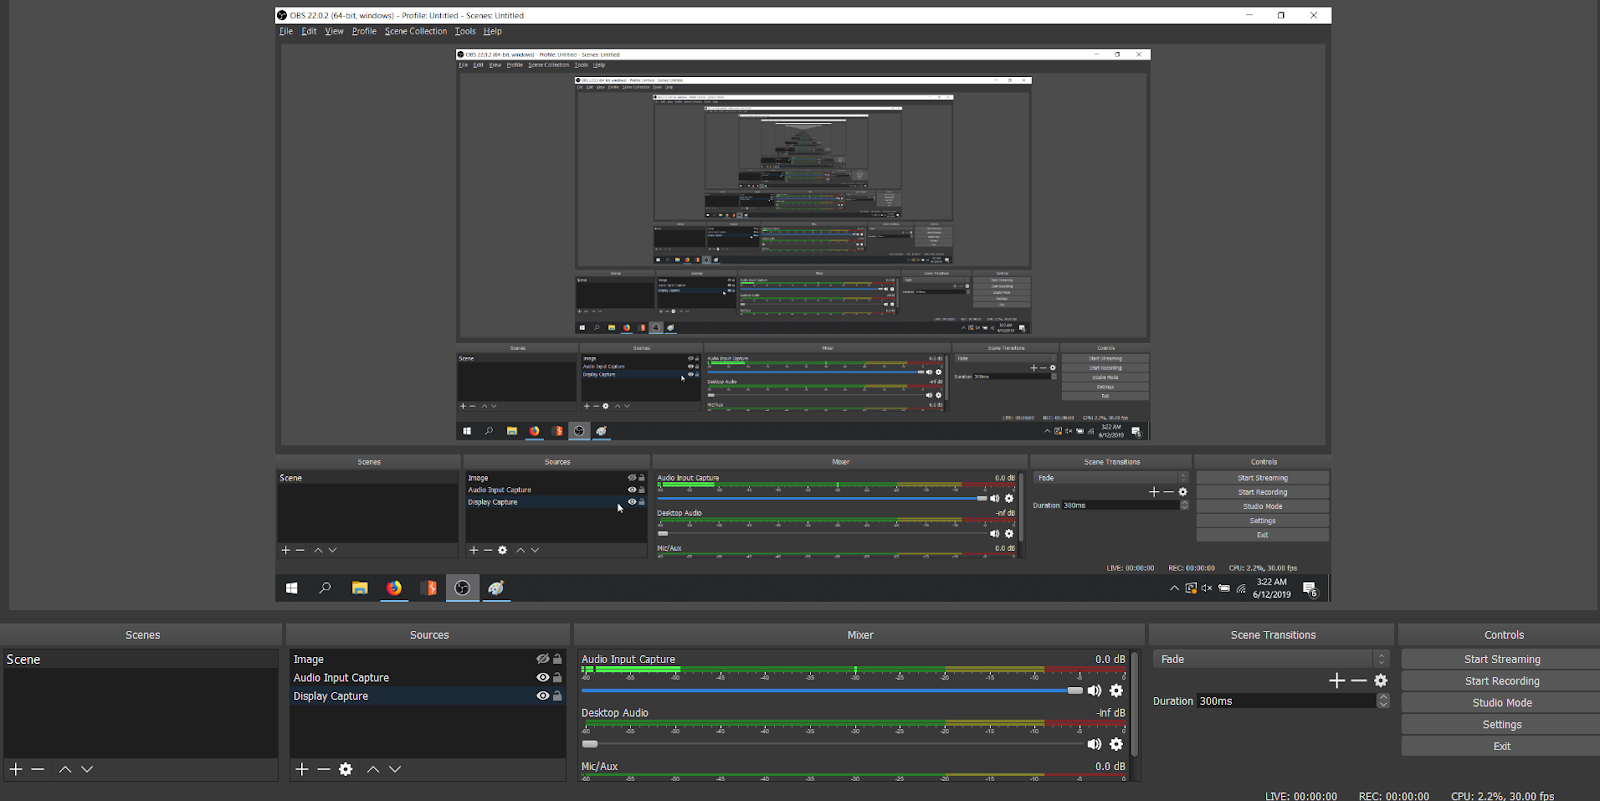Mute Audio Input Capture in the bottom Mixer
The height and width of the screenshot is (801, 1600).
[1095, 691]
